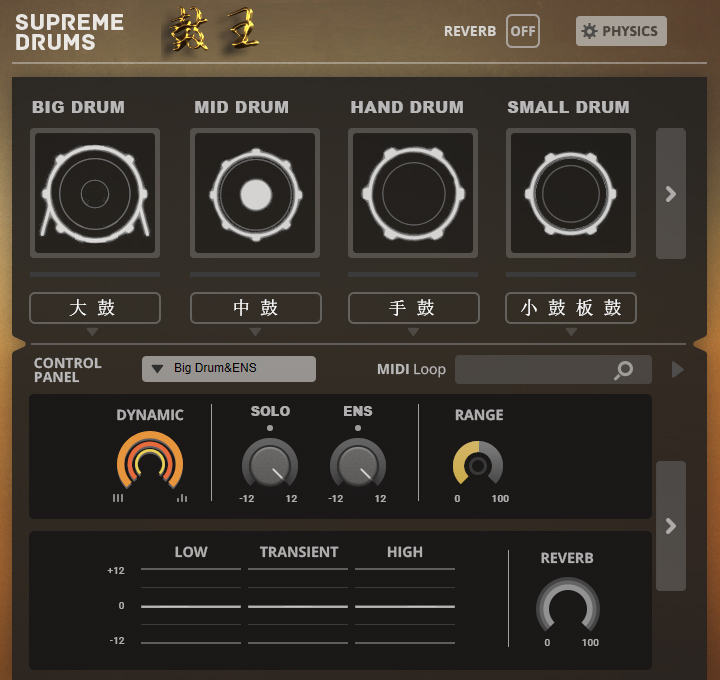Open the Physics settings
Viewport: 720px width, 680px height.
click(621, 31)
